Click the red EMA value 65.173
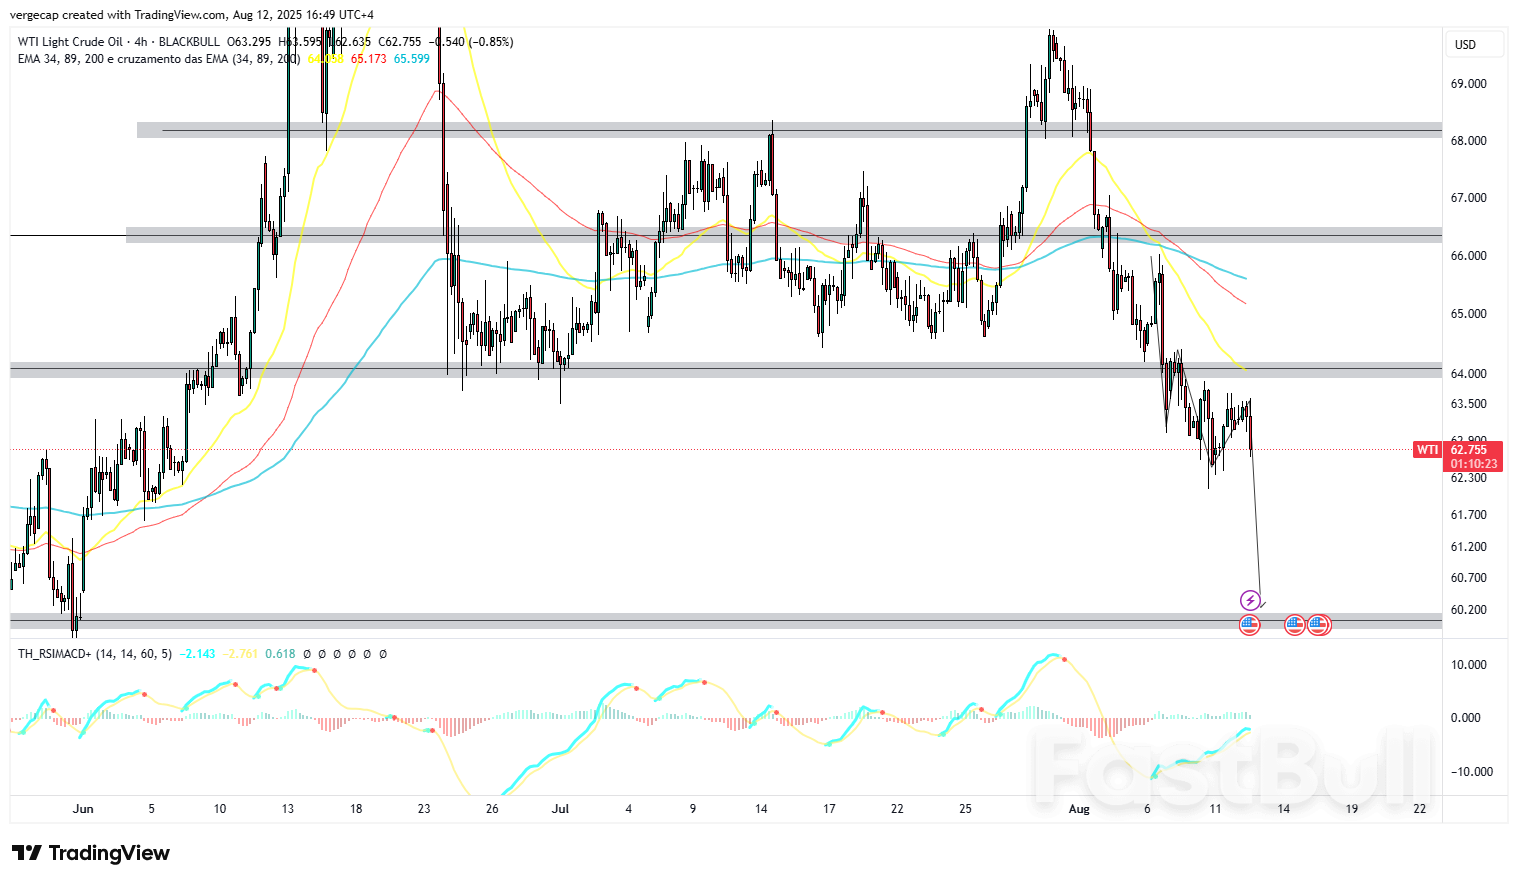Screen dimensions: 1518x883 [x=368, y=59]
